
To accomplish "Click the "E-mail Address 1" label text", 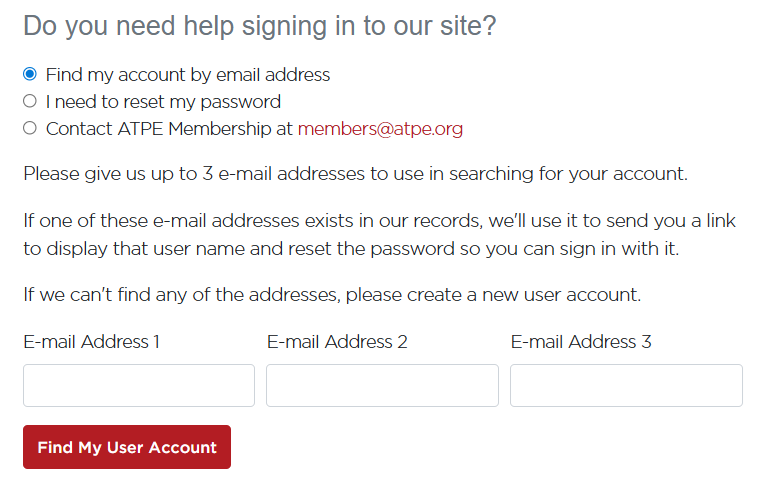I will [x=92, y=342].
